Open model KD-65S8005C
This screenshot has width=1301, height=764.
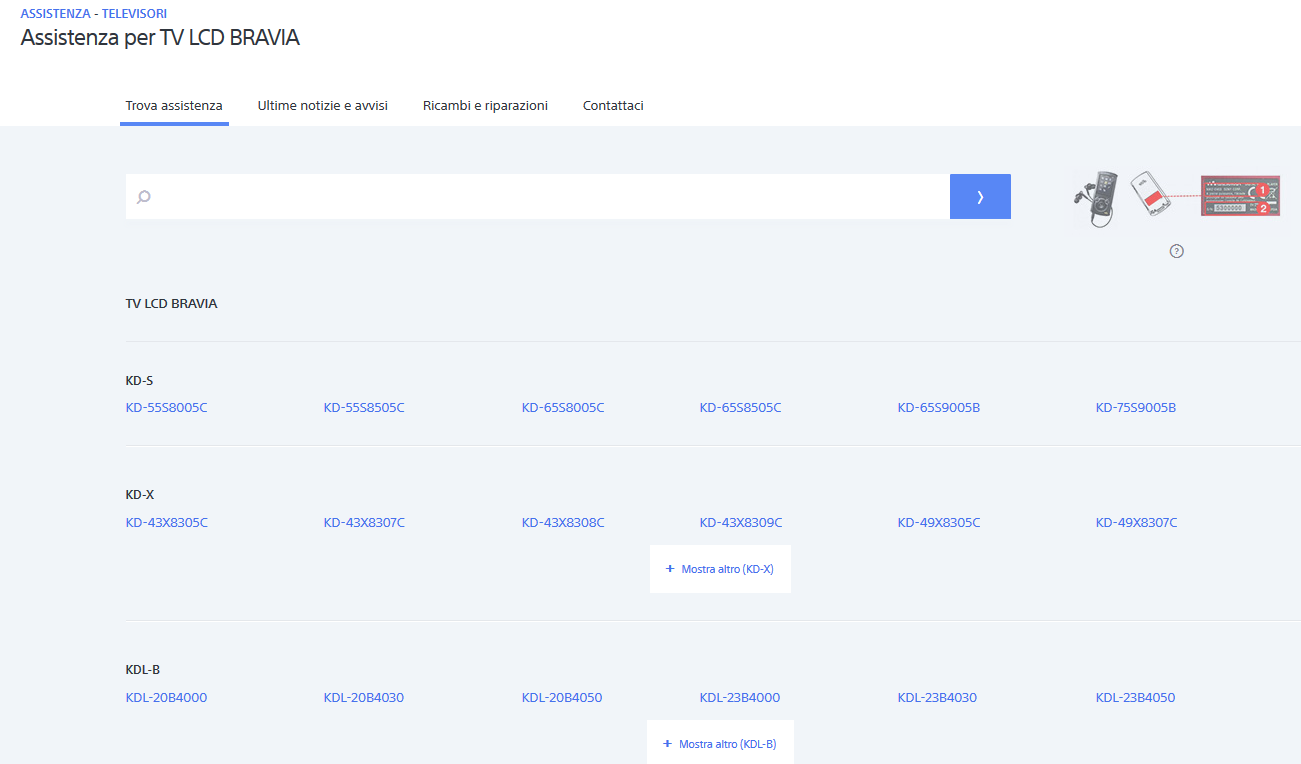[563, 408]
